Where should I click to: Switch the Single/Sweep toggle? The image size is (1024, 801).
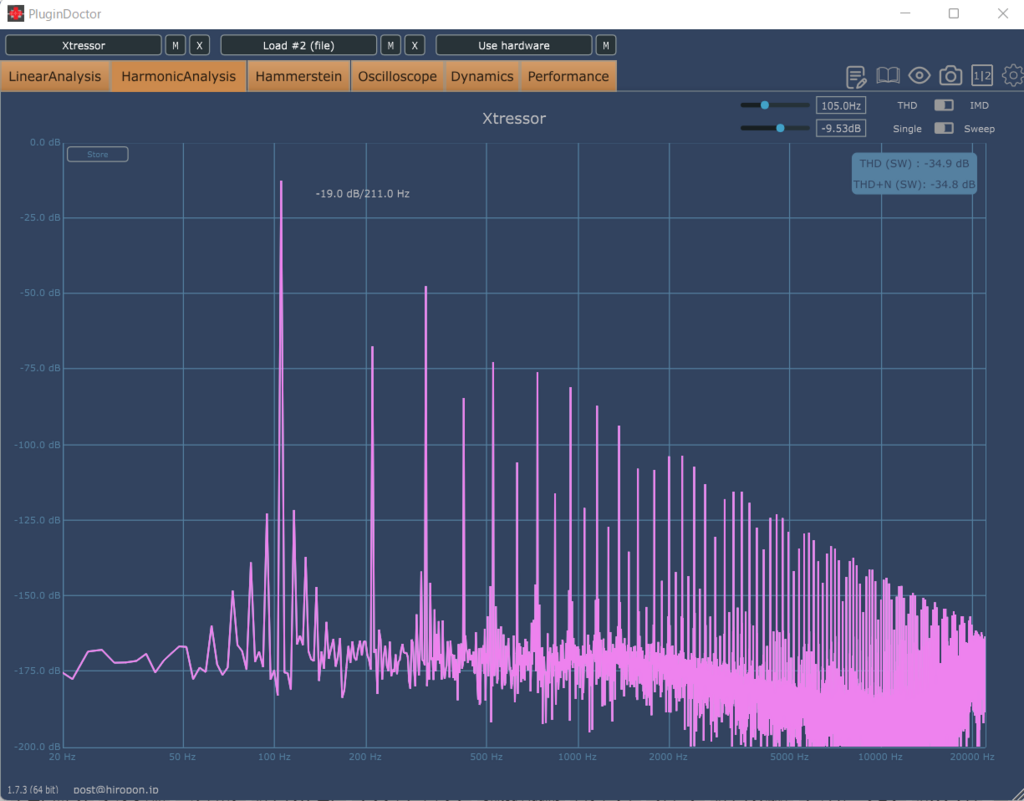click(944, 128)
